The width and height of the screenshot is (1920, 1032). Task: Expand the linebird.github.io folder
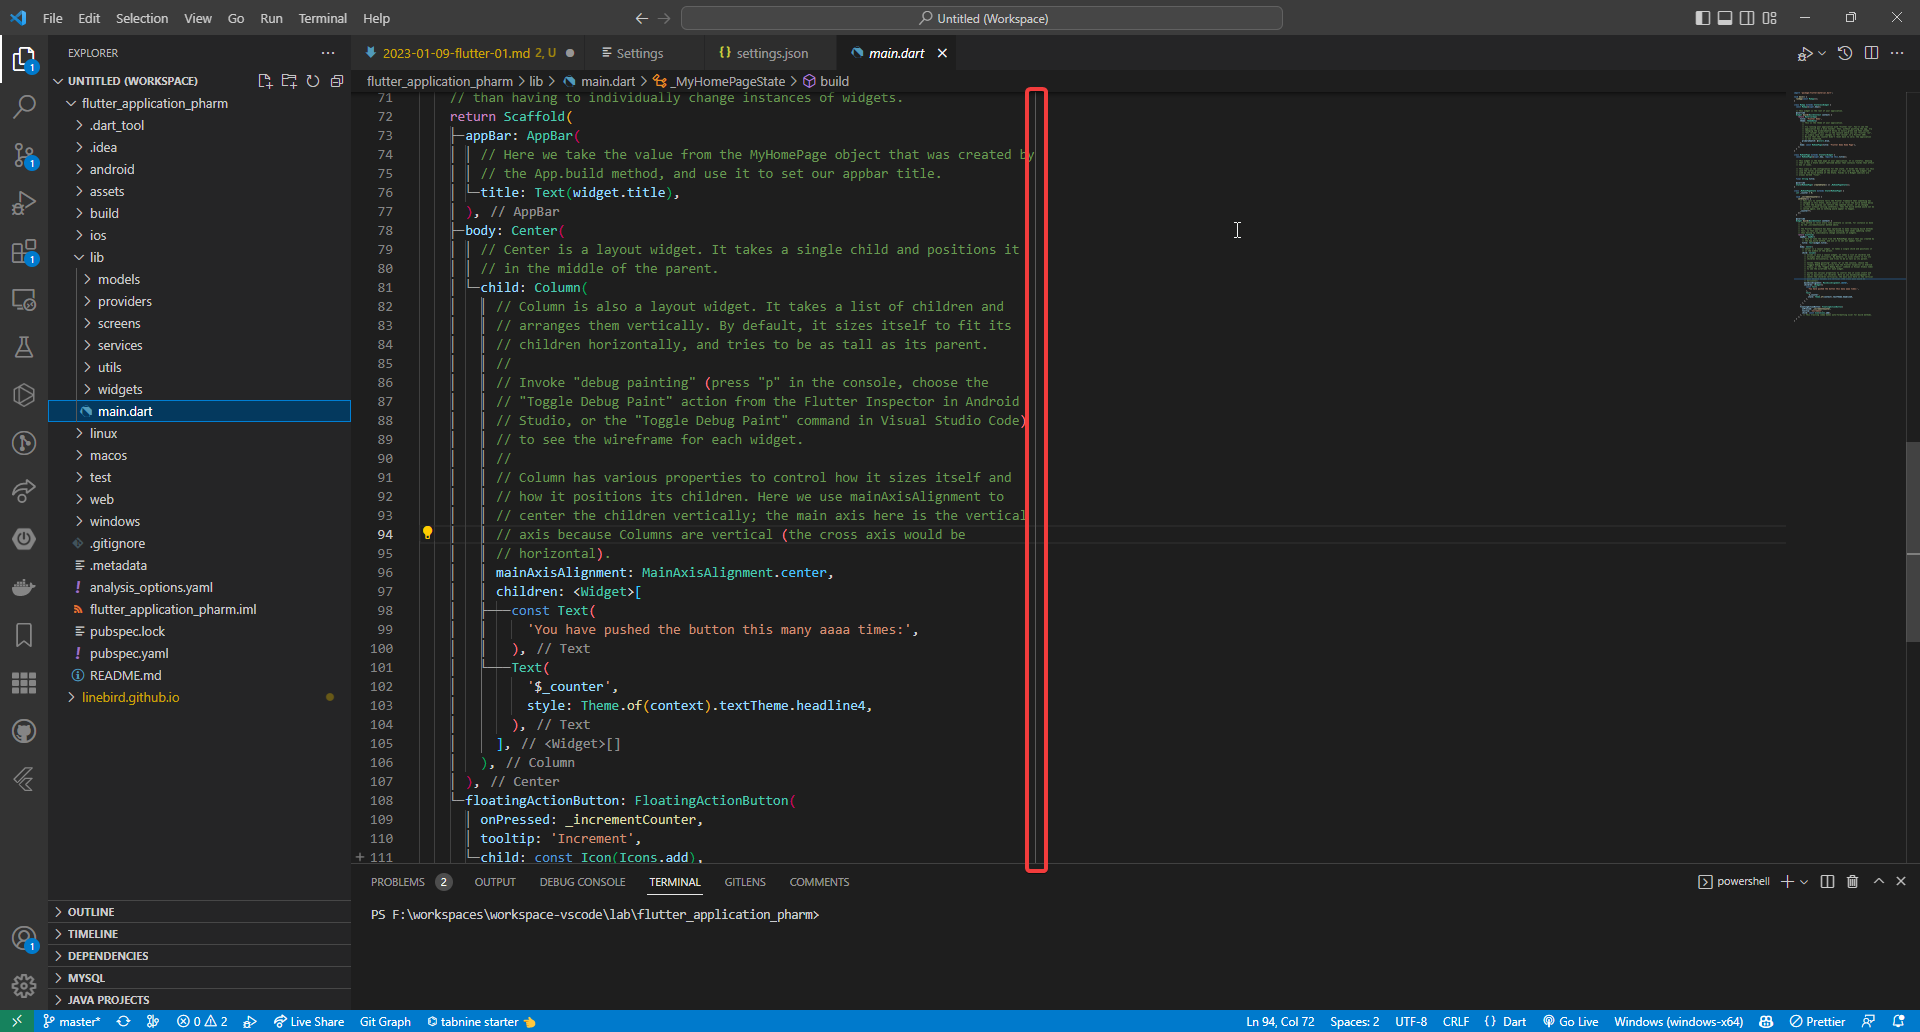coord(130,697)
